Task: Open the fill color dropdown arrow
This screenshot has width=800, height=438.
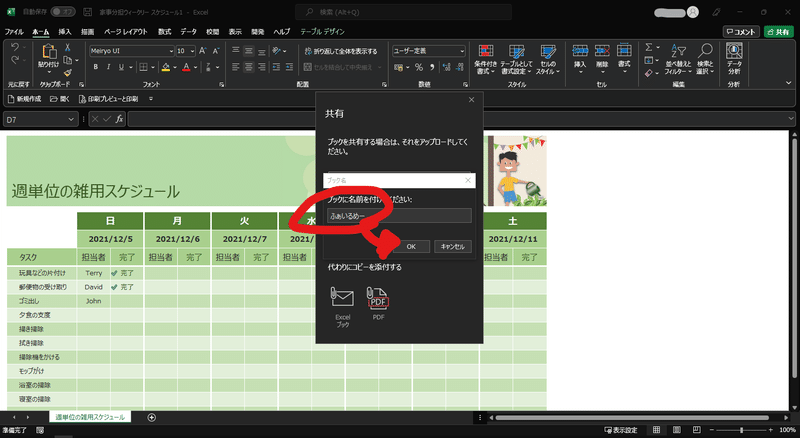Action: (174, 67)
